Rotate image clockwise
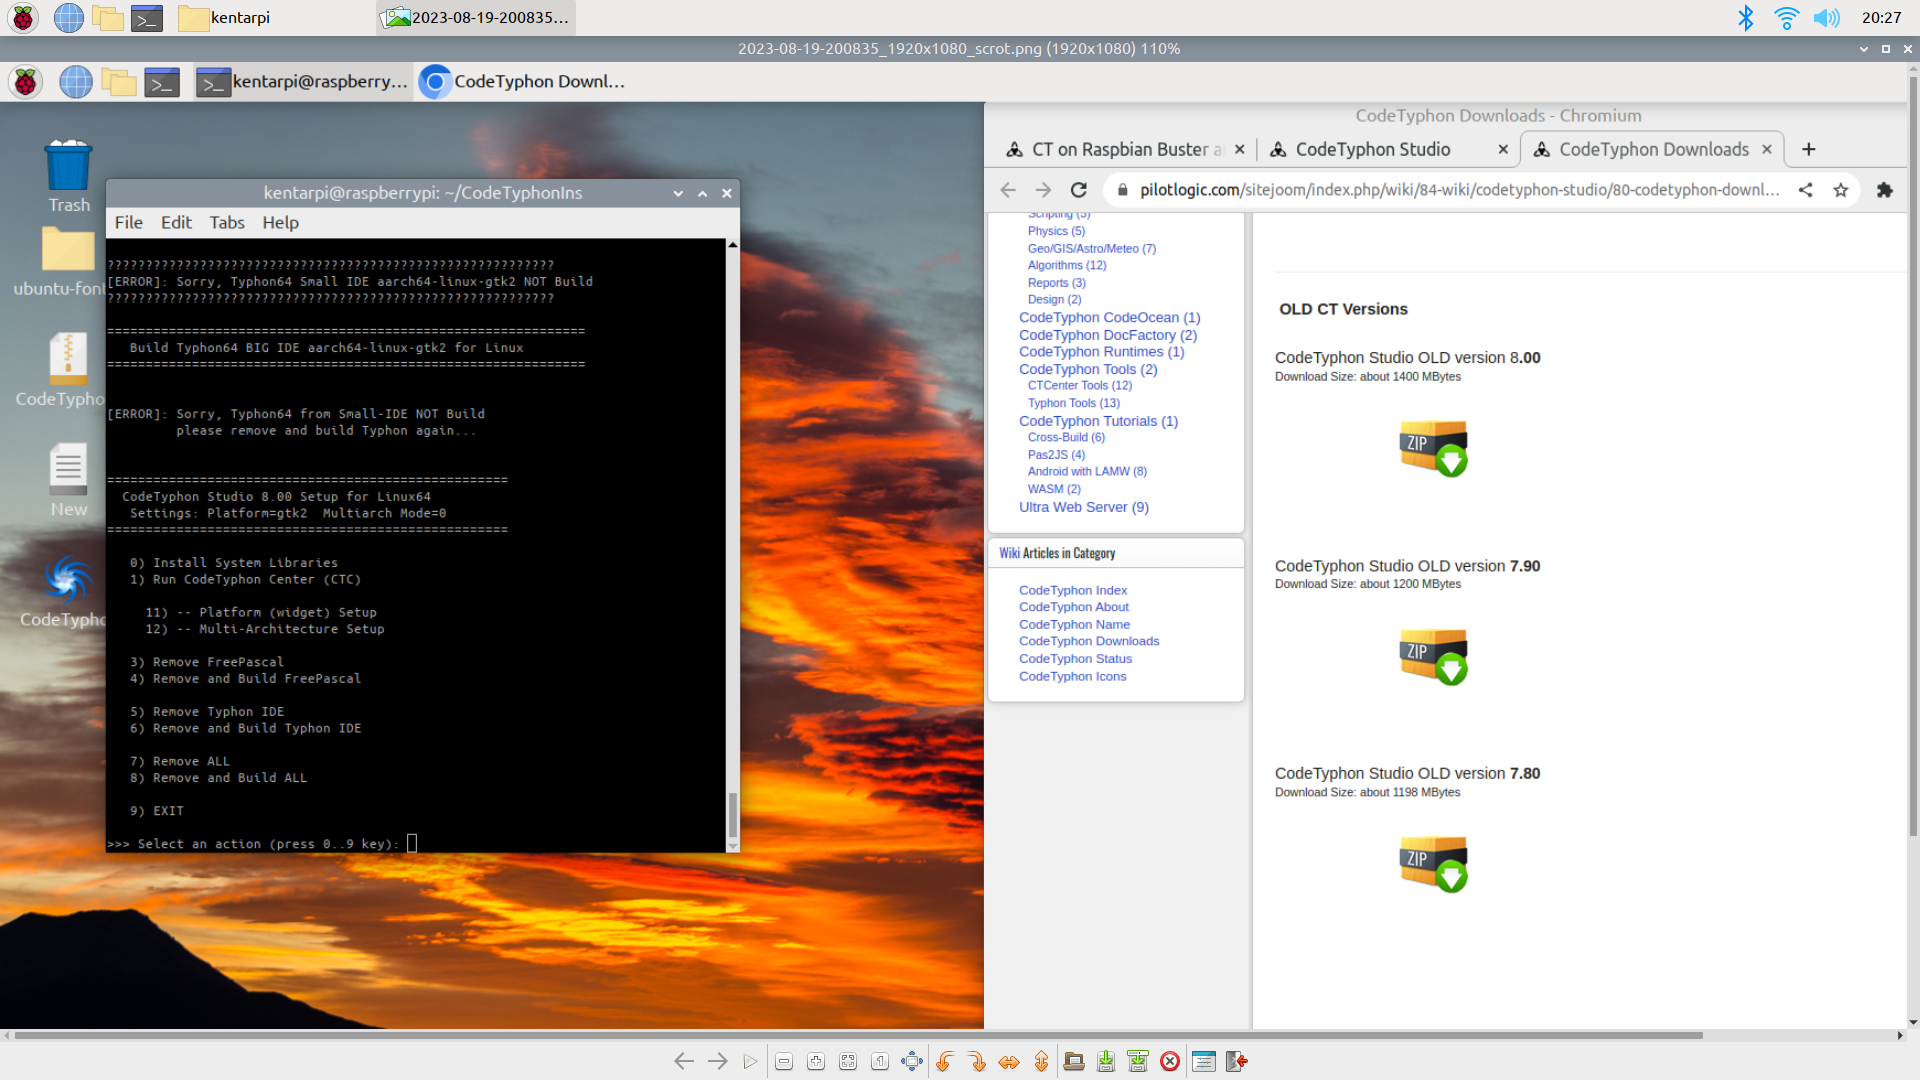This screenshot has height=1080, width=1920. pos(977,1061)
